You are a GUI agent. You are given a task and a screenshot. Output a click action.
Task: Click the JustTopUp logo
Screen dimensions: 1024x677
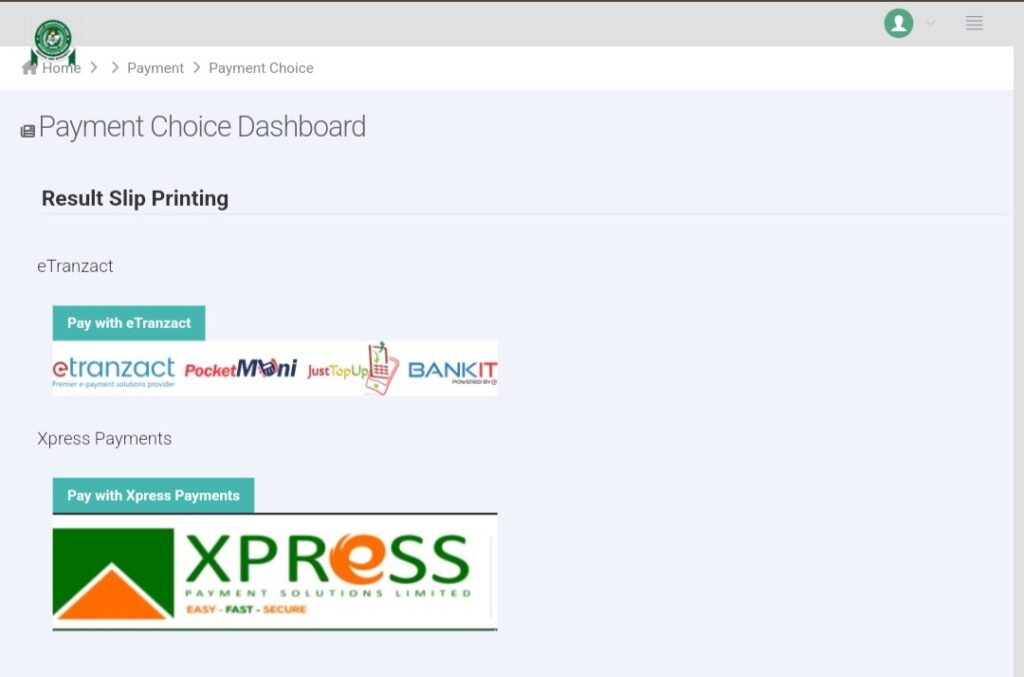pyautogui.click(x=353, y=369)
